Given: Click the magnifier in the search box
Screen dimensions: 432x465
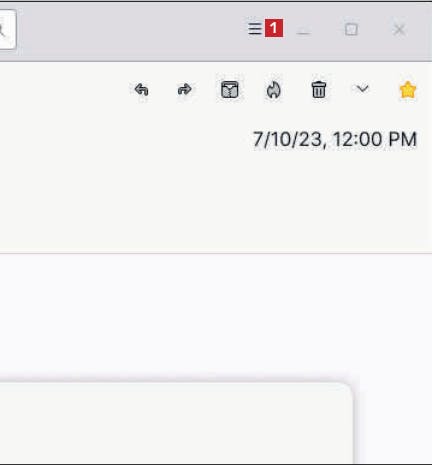Looking at the screenshot, I should tap(2, 30).
